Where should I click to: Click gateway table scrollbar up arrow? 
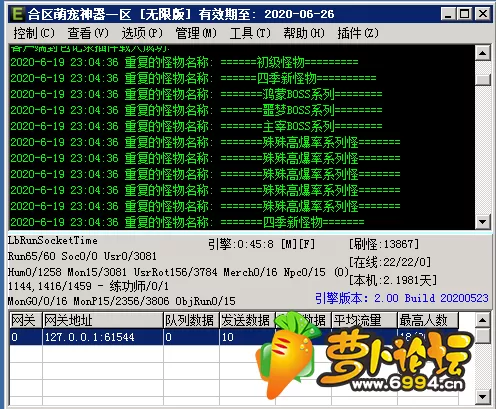(x=483, y=320)
